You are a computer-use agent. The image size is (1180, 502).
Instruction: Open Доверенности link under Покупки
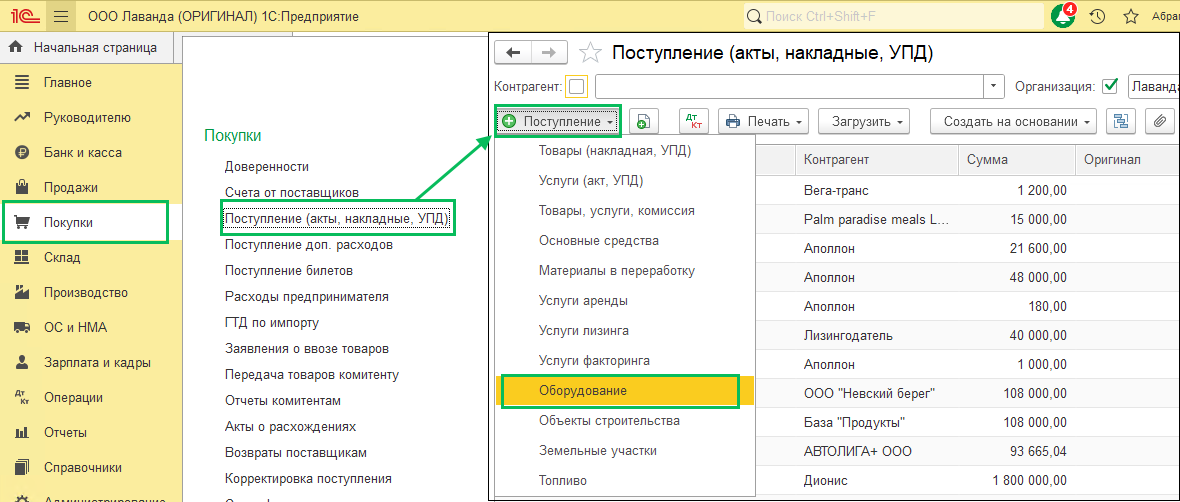[267, 166]
